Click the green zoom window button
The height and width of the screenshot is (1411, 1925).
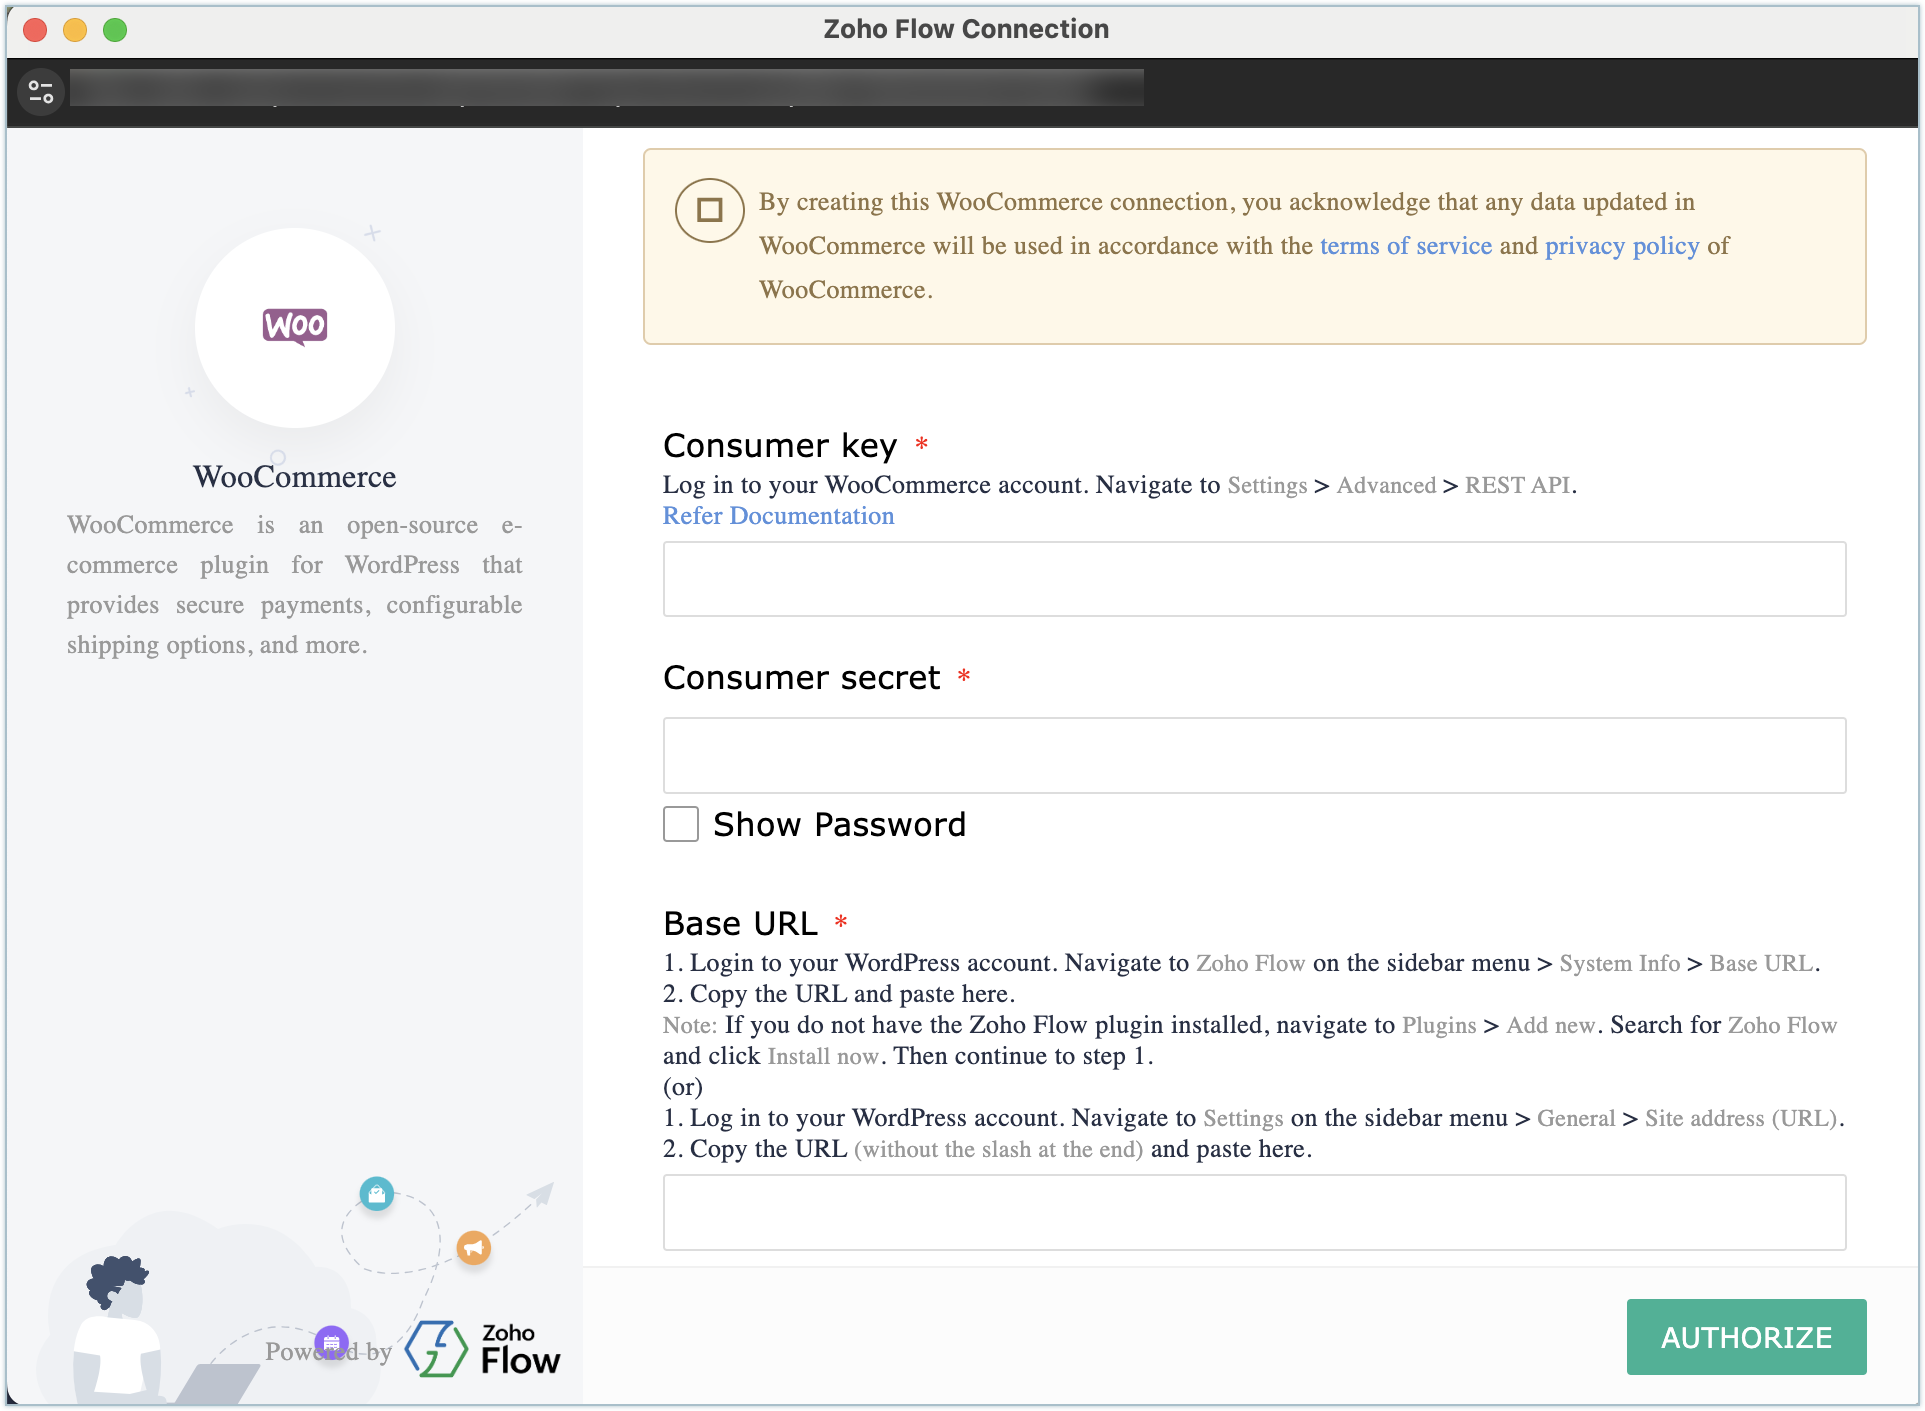(x=115, y=30)
